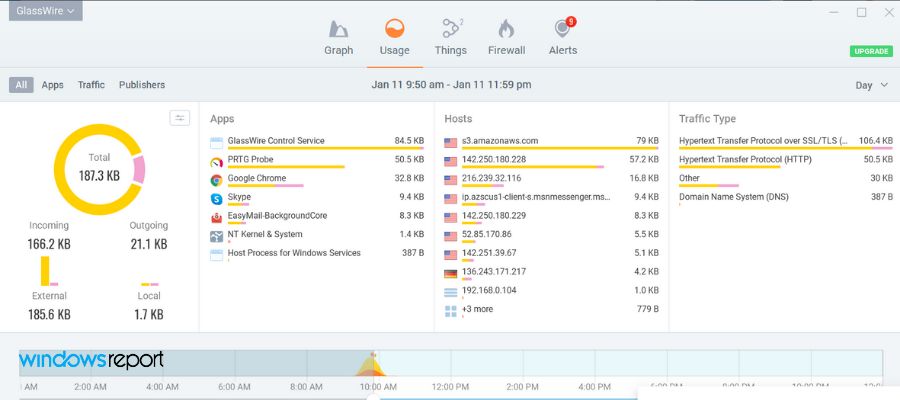Click the flag icon next to 216.239.32.116
The image size is (900, 400).
(x=451, y=180)
